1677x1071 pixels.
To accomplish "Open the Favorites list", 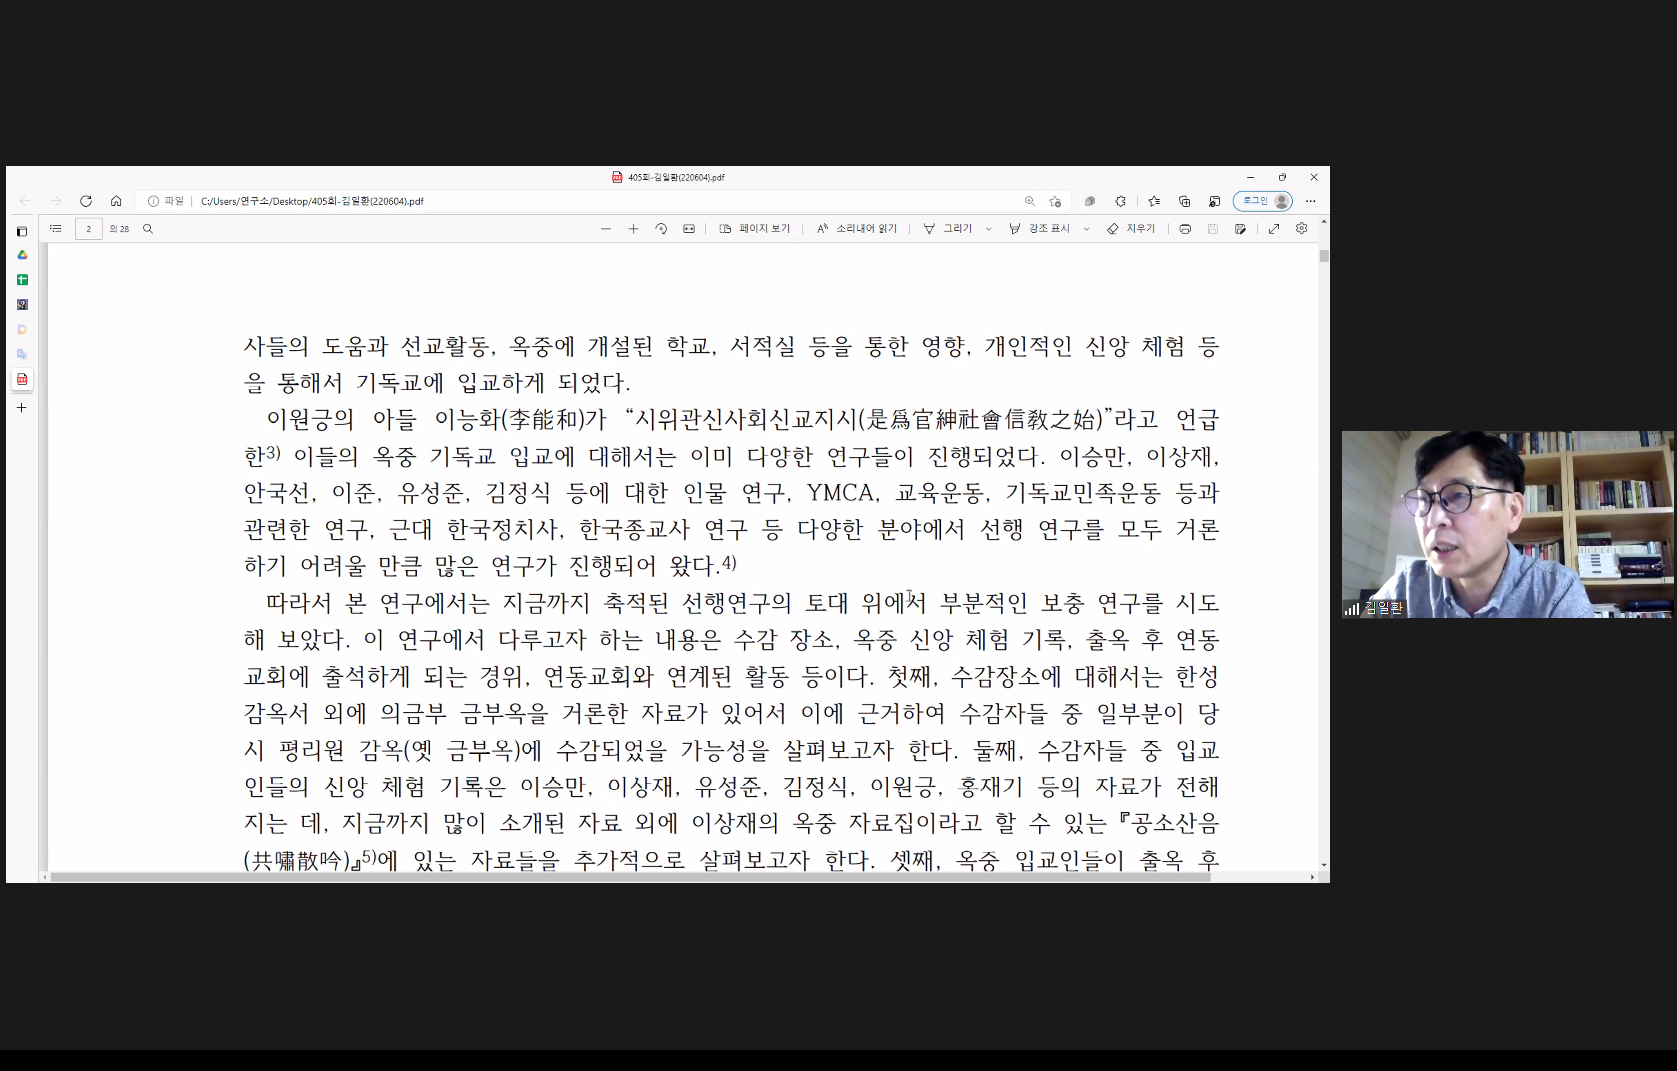I will click(1154, 201).
